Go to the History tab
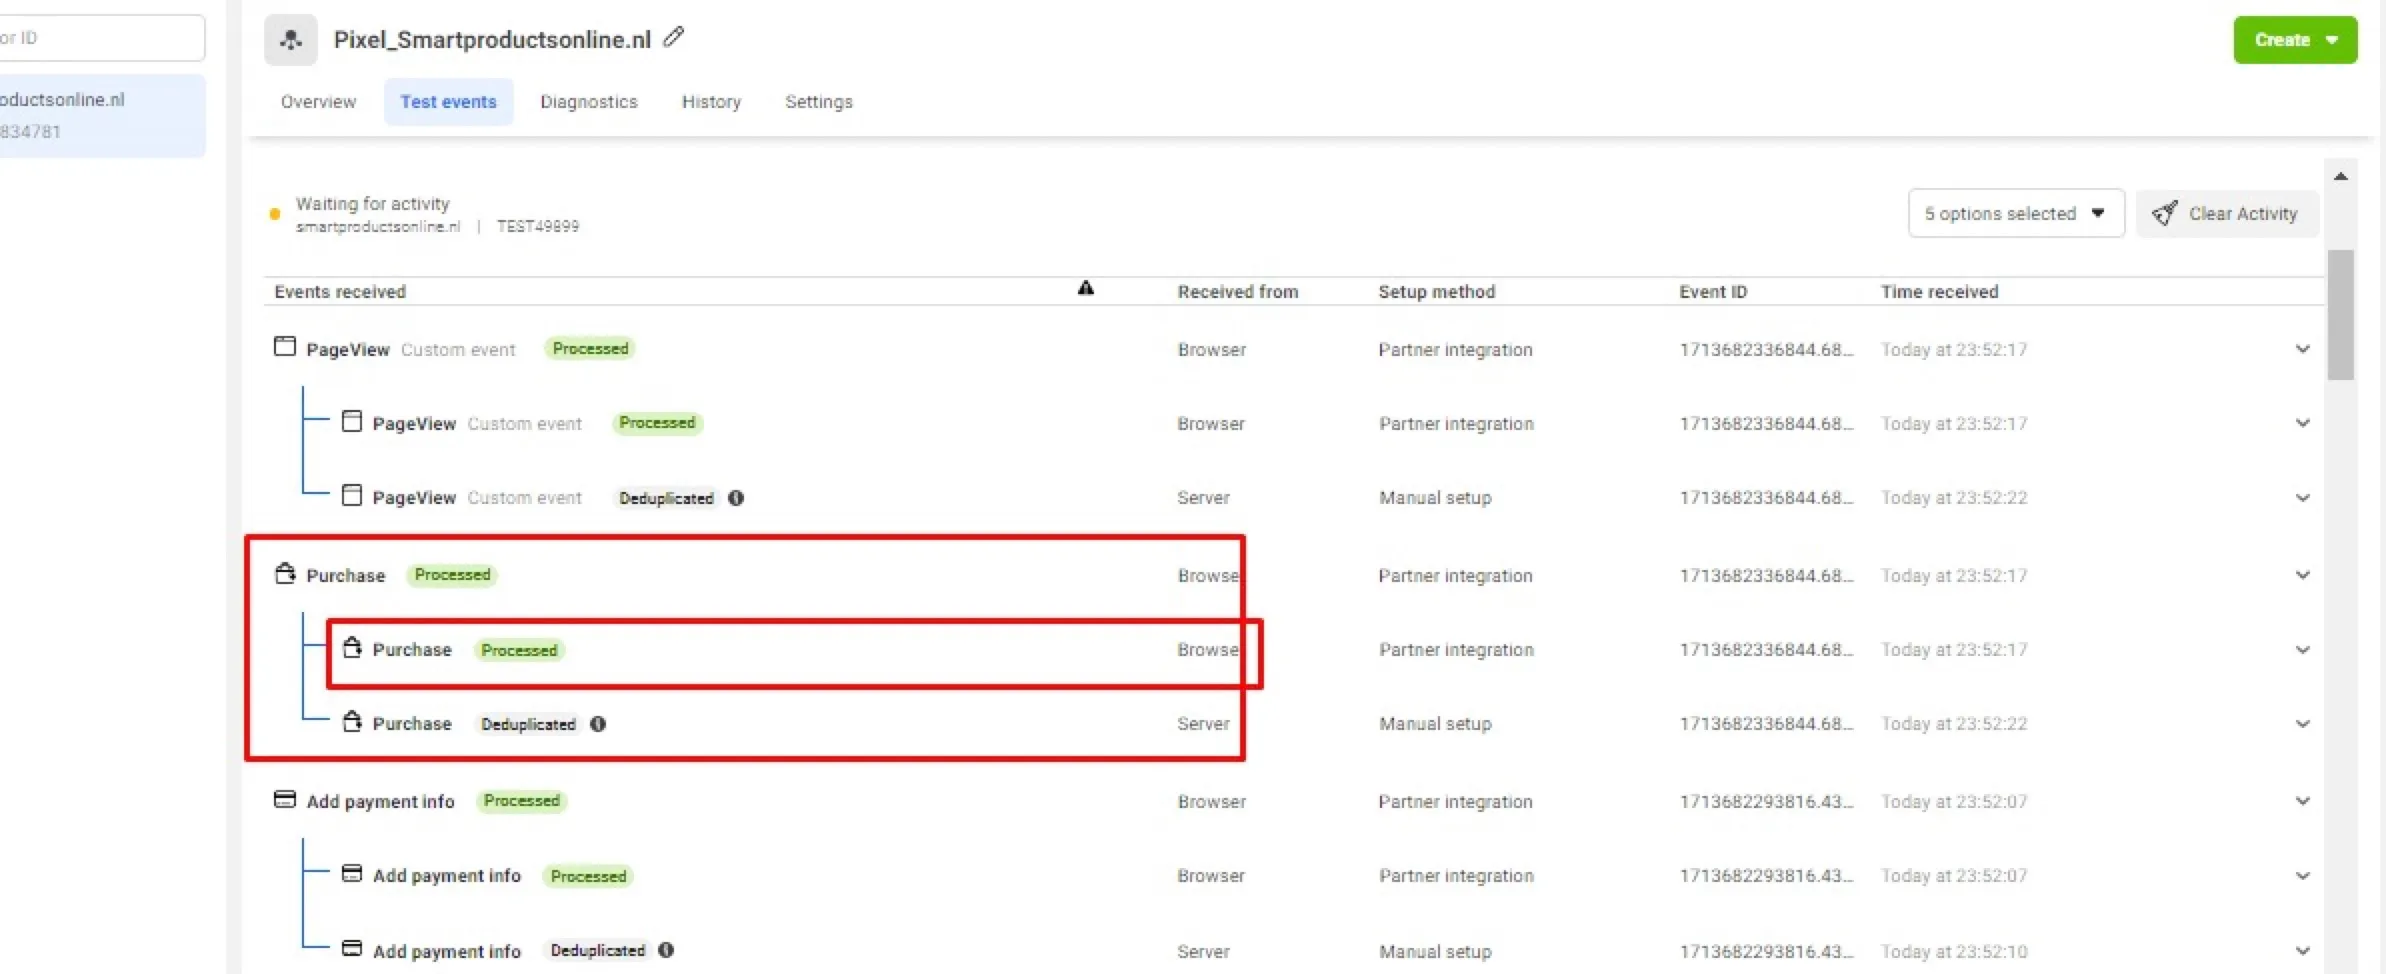 pos(711,102)
